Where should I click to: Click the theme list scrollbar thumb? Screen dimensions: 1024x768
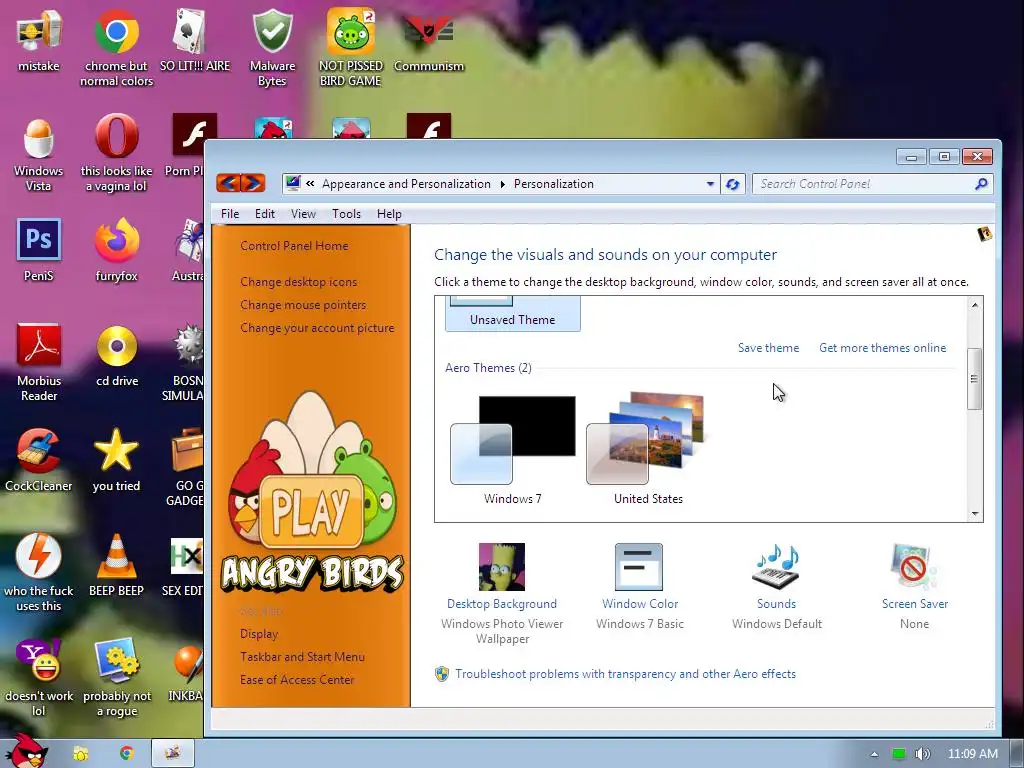[x=974, y=379]
